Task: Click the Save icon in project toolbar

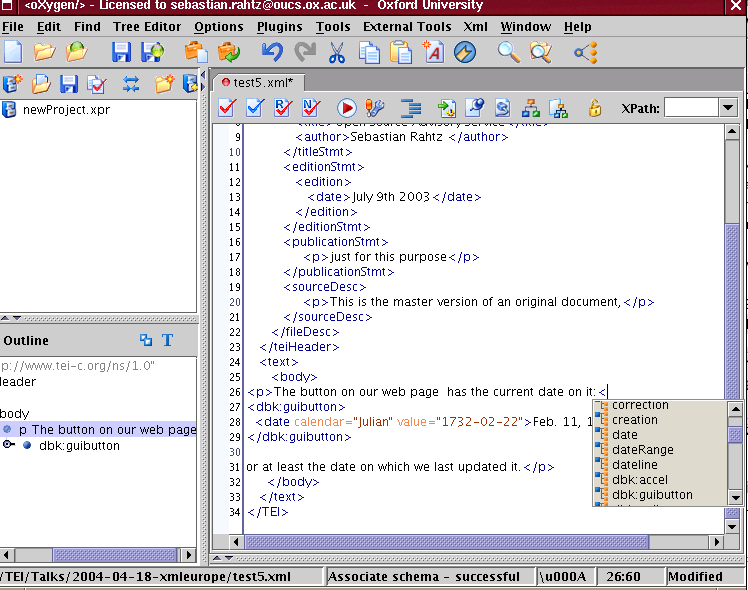Action: tap(69, 84)
